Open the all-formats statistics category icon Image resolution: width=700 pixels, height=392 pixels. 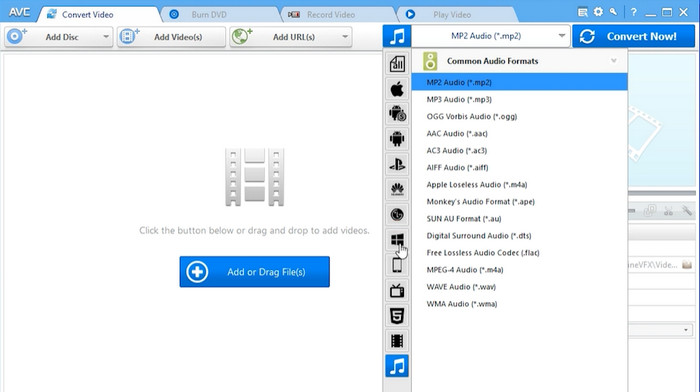(397, 64)
